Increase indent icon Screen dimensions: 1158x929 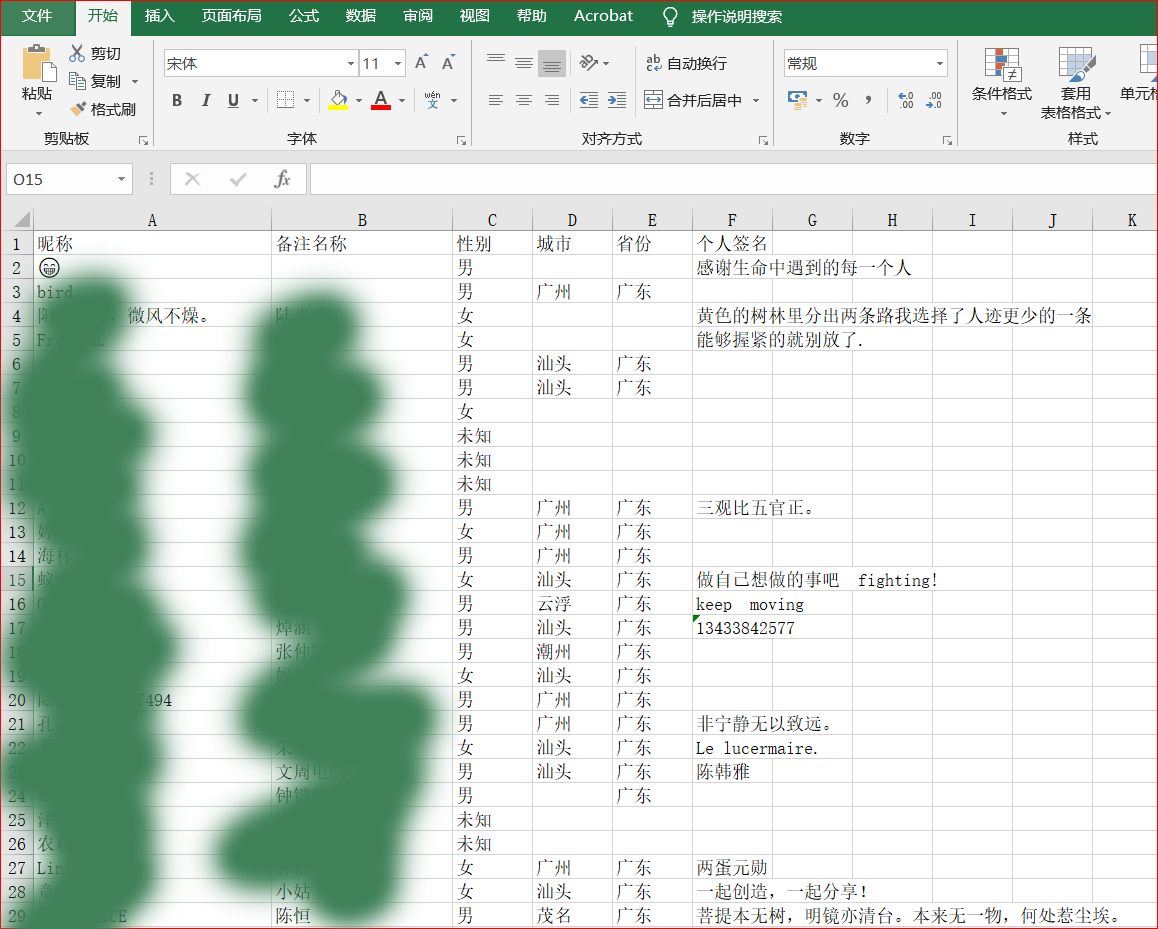coord(617,100)
